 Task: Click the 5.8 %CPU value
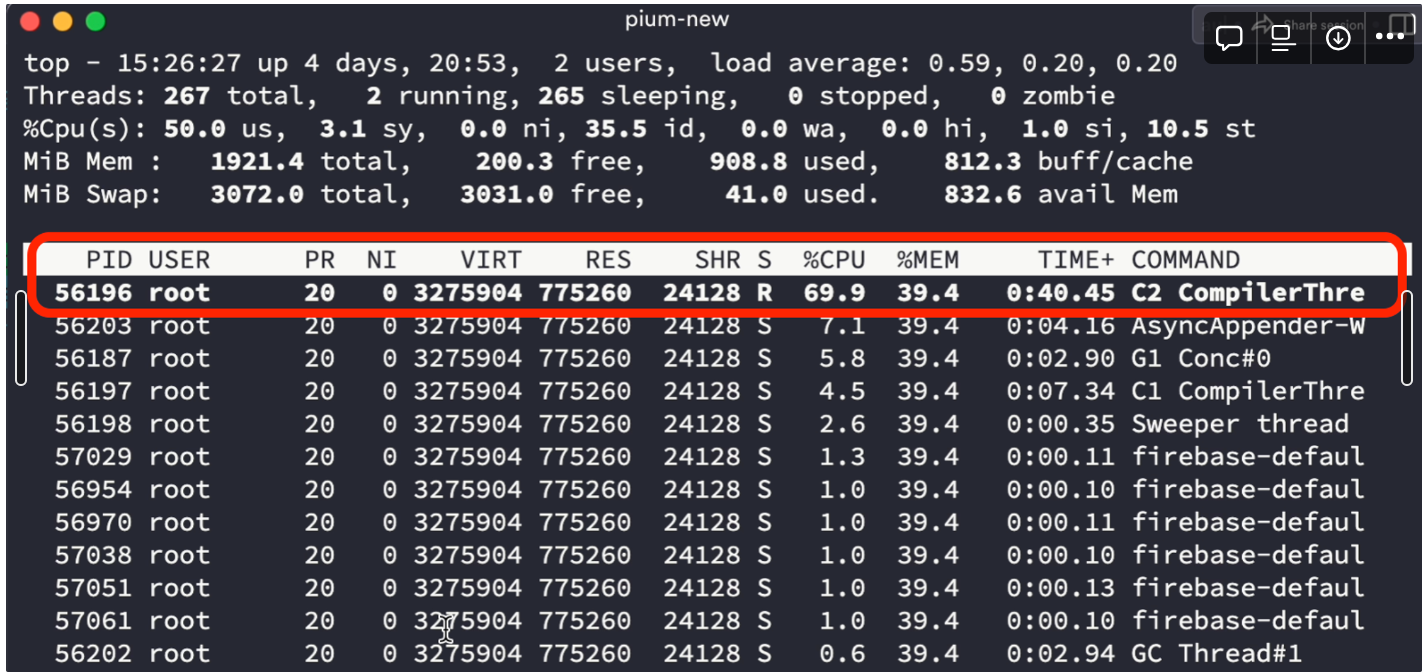[x=842, y=358]
